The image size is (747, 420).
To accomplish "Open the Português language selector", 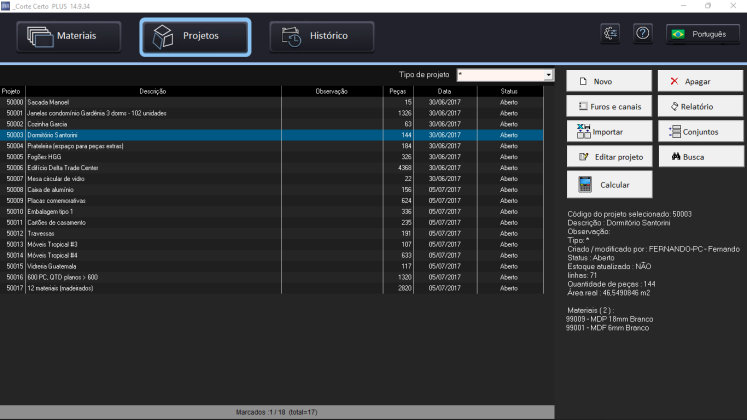I will coord(703,34).
